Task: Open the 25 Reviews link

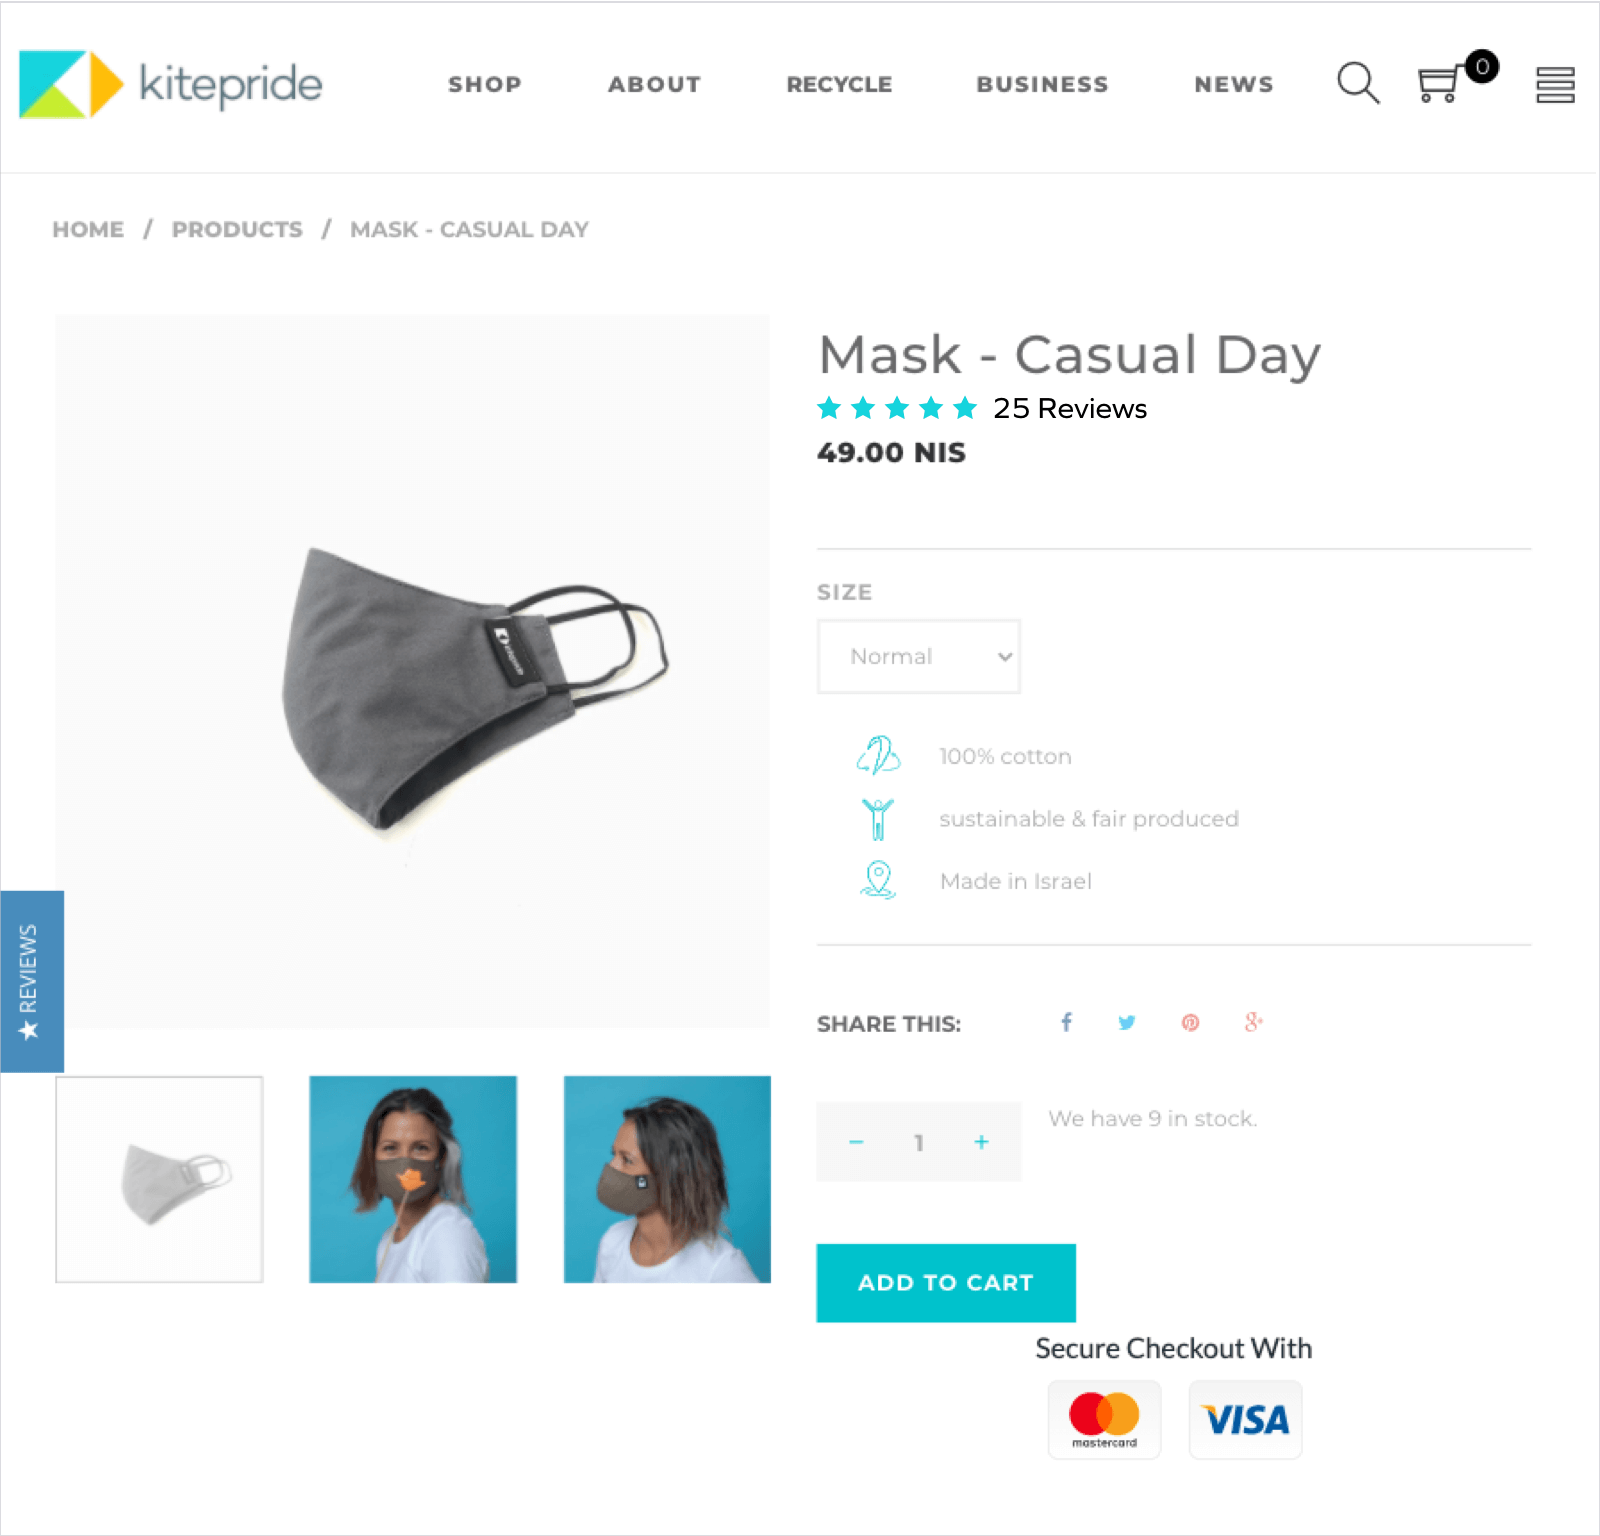Action: [1070, 409]
